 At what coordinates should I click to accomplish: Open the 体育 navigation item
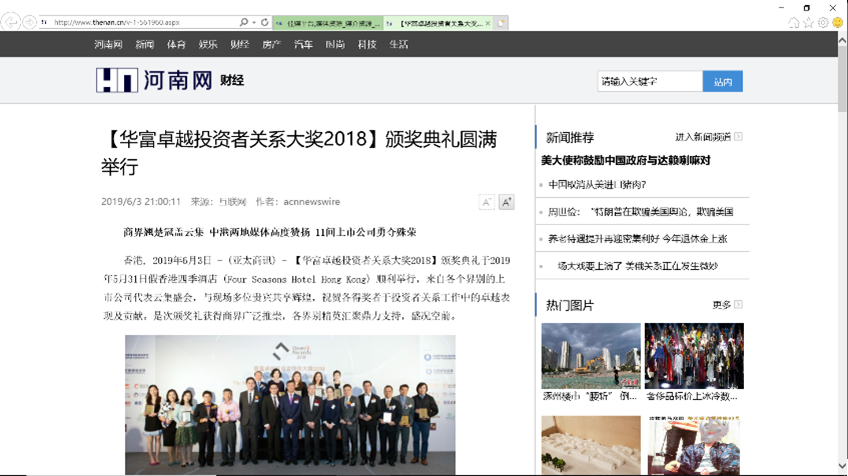coord(176,44)
